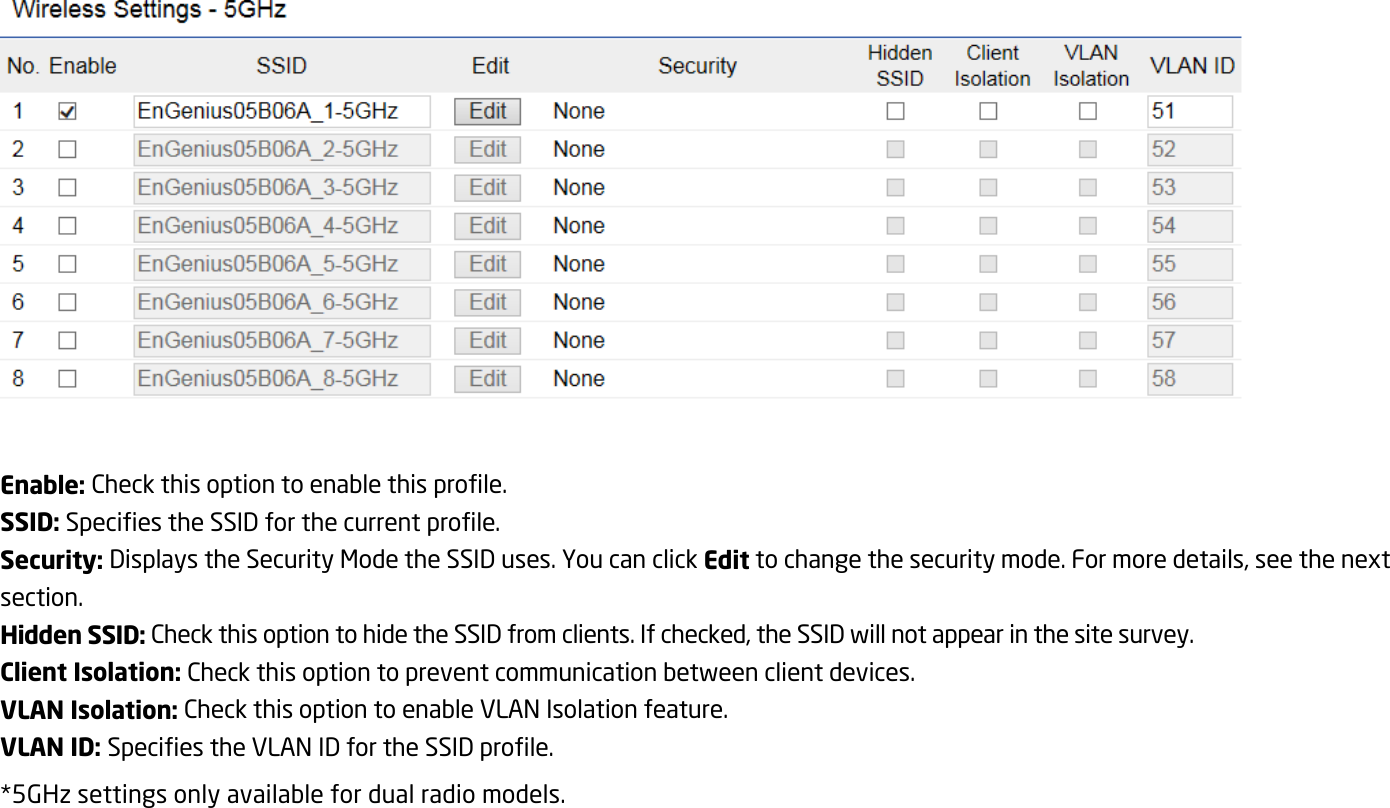The width and height of the screenshot is (1390, 808).
Task: Click Security value None in row 8
Action: 579,379
